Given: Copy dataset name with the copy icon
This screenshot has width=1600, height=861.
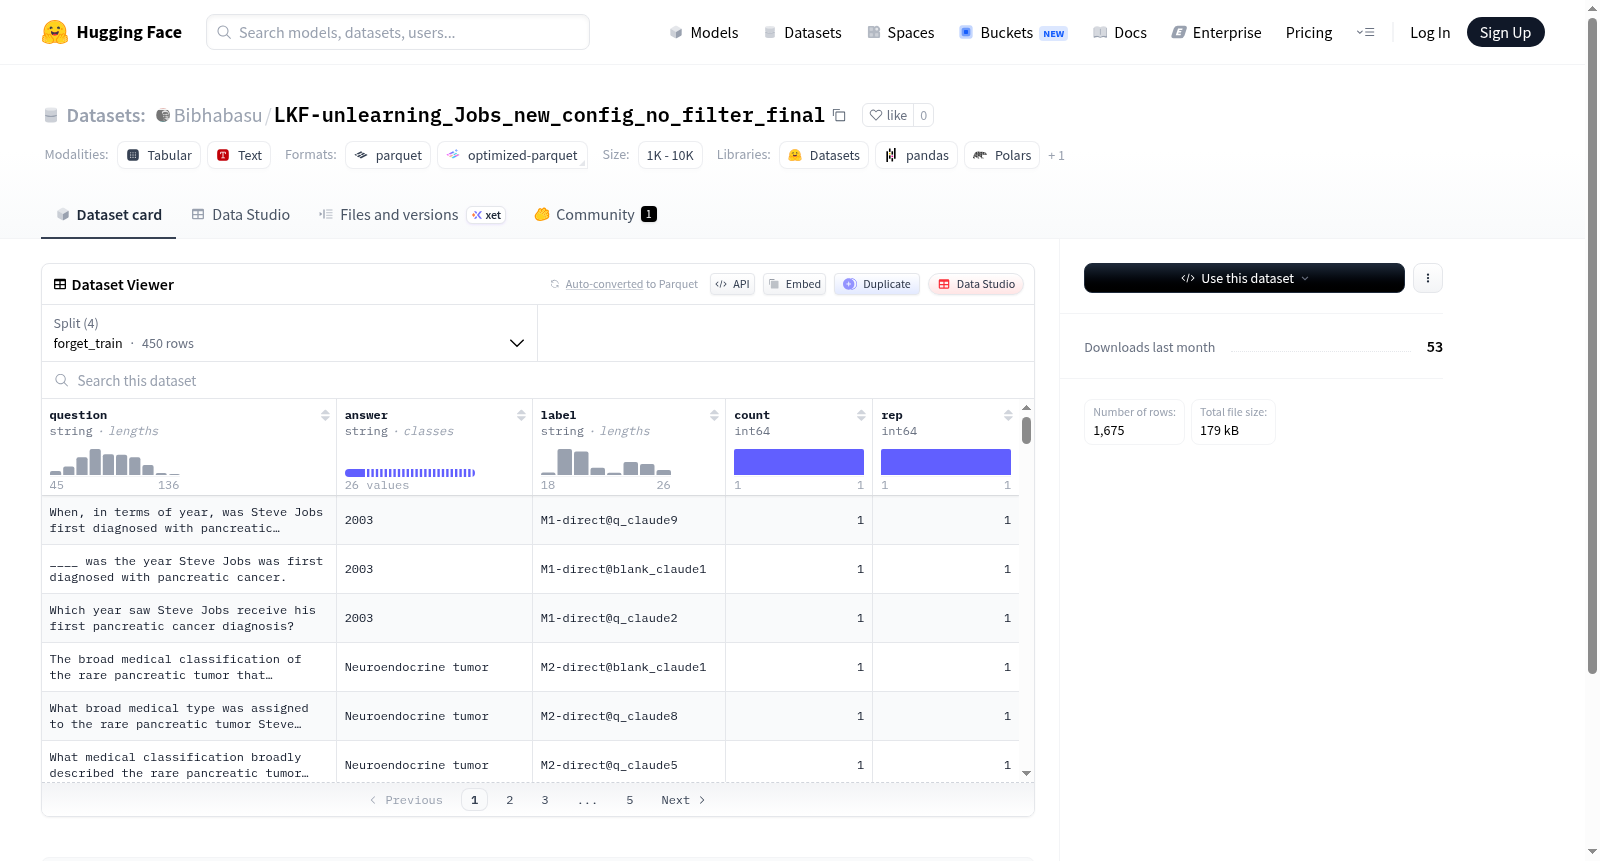Looking at the screenshot, I should coord(839,116).
